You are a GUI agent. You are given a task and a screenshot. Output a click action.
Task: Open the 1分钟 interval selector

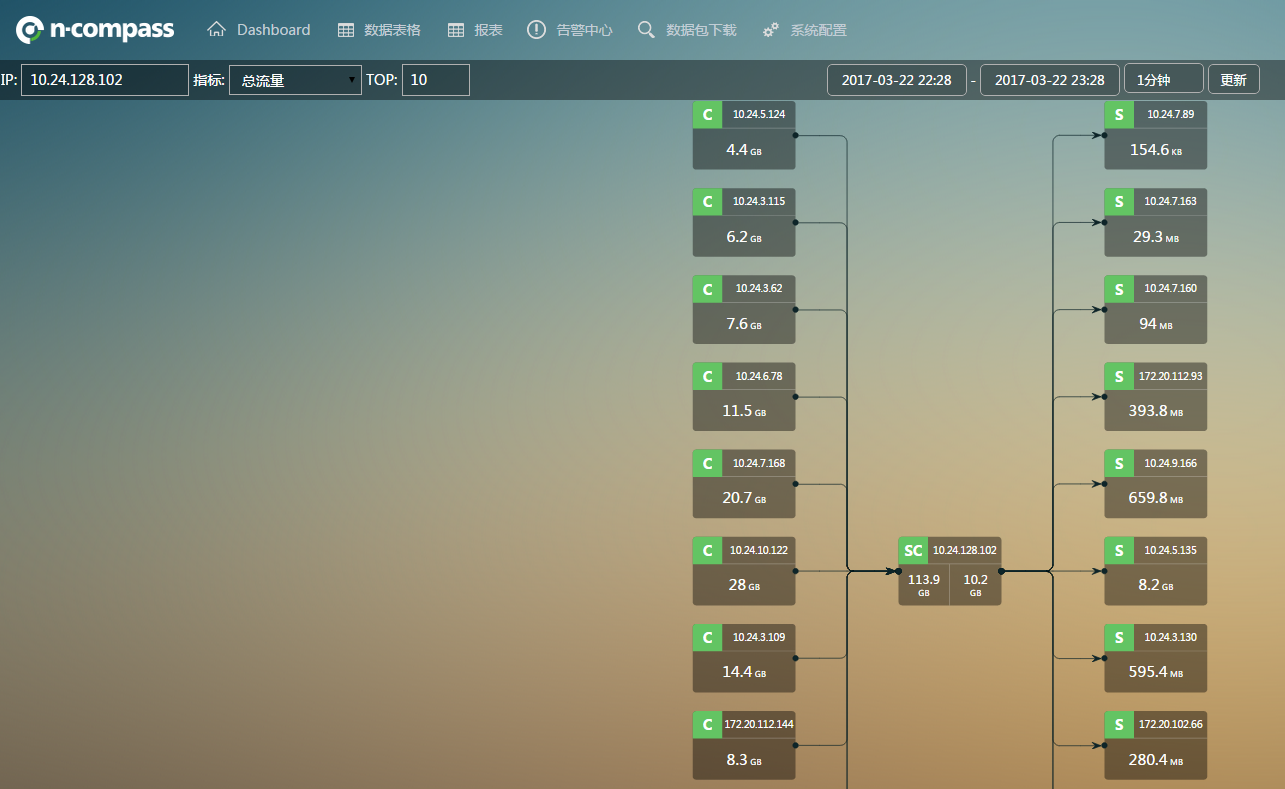pos(1163,80)
